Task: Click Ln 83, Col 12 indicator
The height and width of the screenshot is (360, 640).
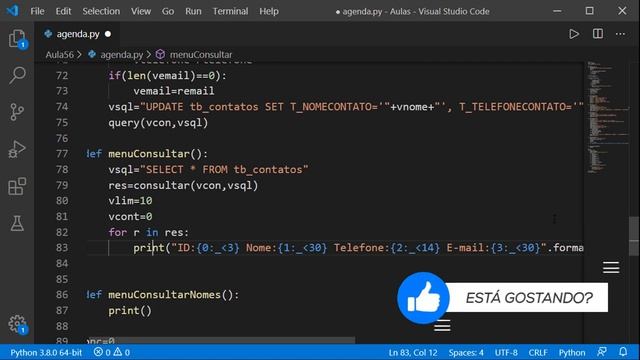Action: pos(413,352)
